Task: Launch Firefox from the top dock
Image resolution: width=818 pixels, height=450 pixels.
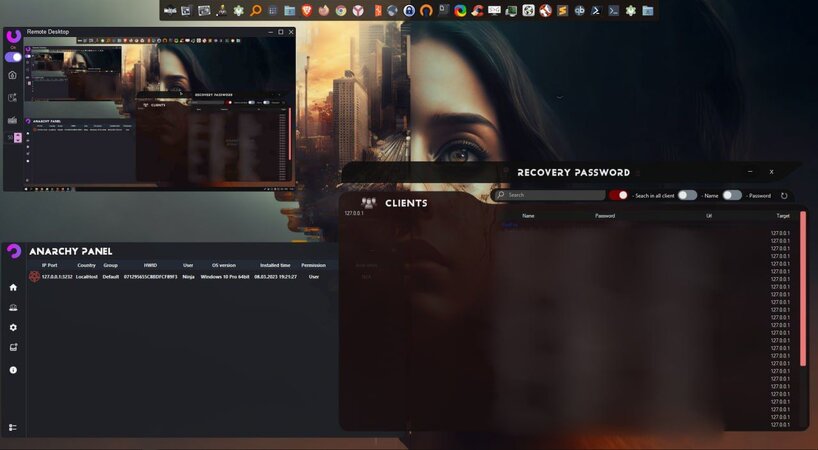Action: tap(324, 10)
